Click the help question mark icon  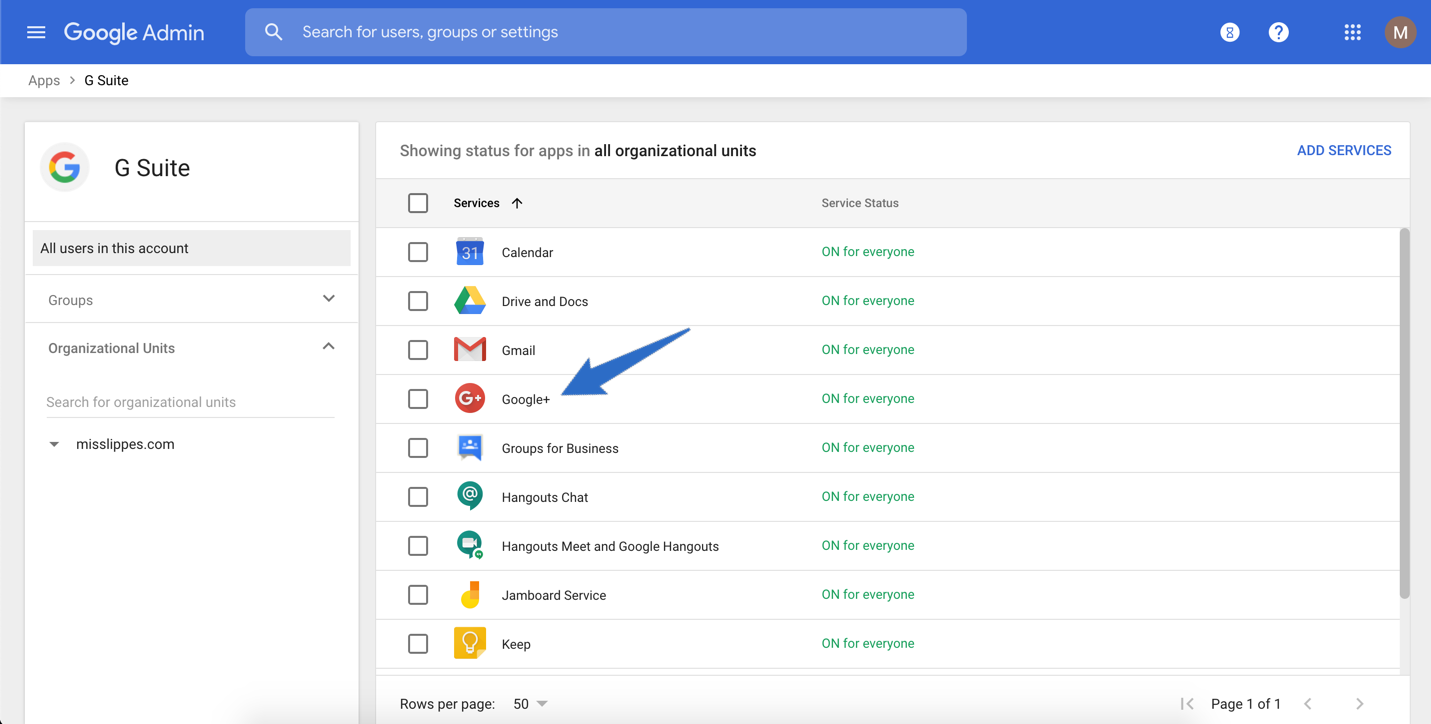coord(1278,31)
